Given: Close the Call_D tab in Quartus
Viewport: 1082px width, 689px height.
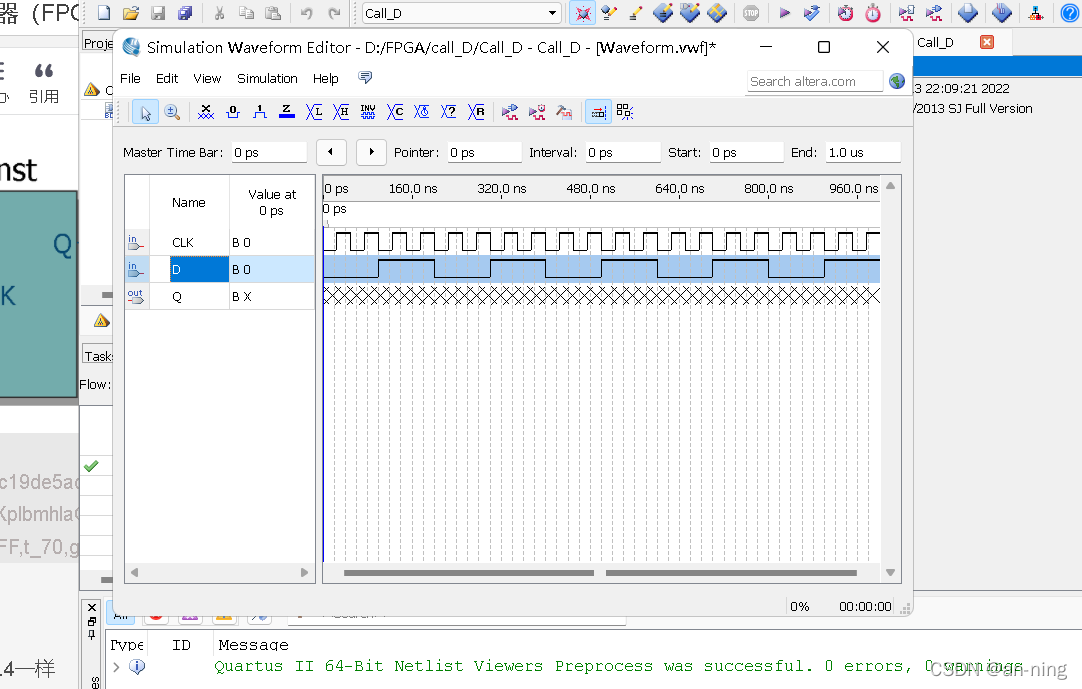Looking at the screenshot, I should (x=987, y=42).
